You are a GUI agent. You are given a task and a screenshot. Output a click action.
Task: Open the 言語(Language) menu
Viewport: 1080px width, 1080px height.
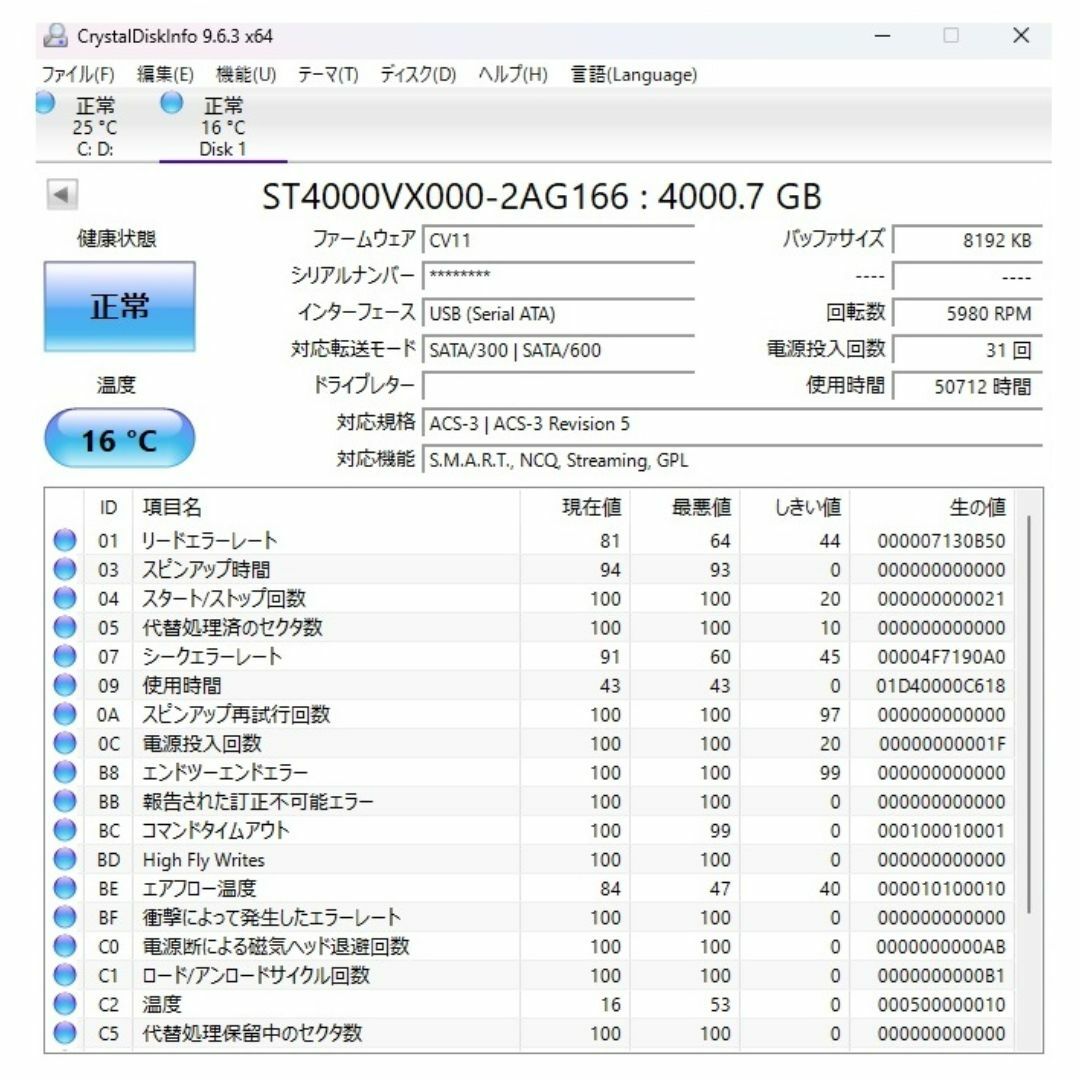coord(634,74)
